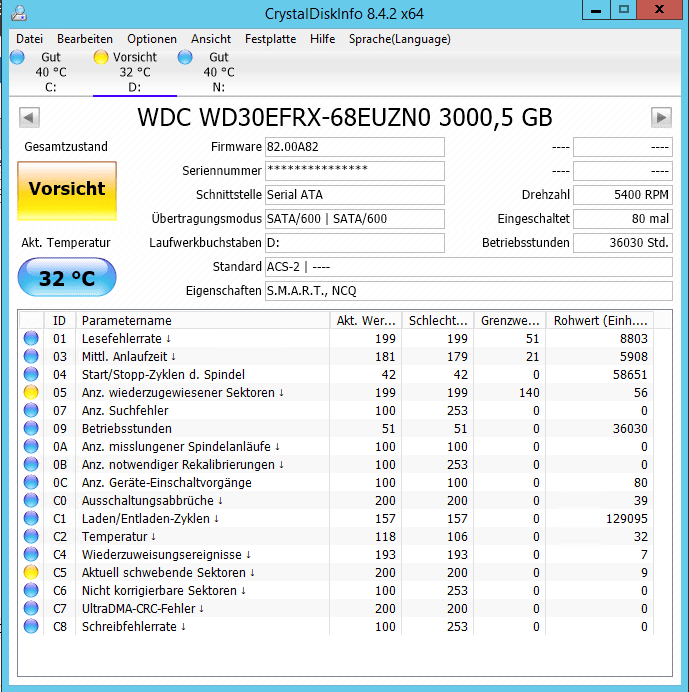Viewport: 689px width, 692px height.
Task: Select drive C: tab with Gut status
Action: click(51, 72)
